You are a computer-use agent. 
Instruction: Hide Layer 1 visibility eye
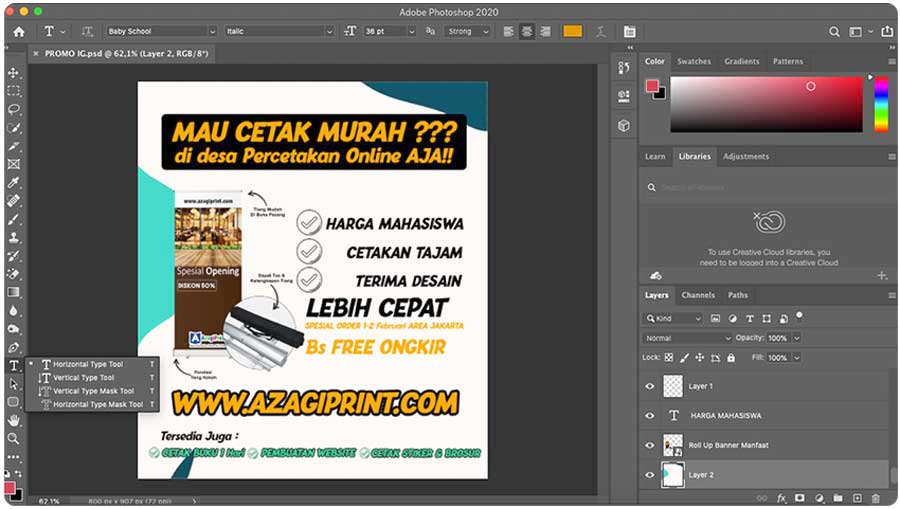pos(650,386)
